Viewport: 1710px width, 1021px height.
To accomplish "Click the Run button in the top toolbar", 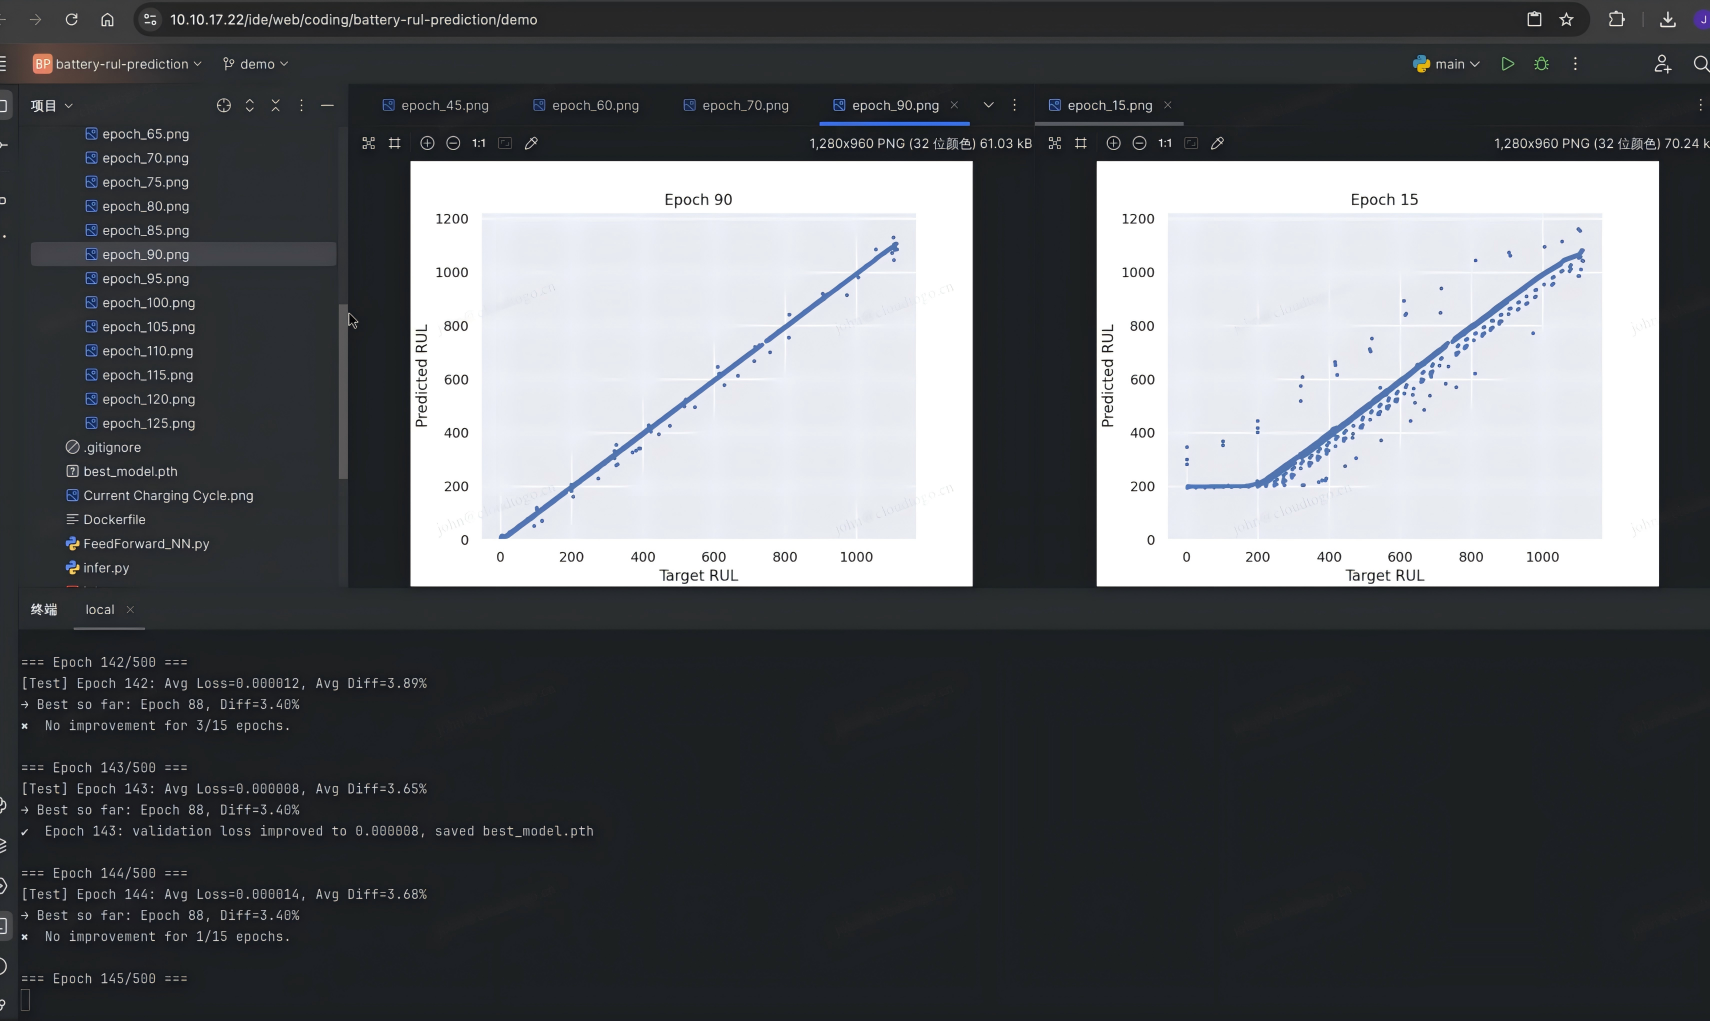I will 1507,64.
